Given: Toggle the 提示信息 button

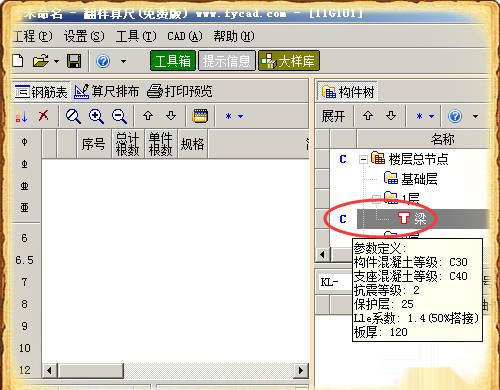Looking at the screenshot, I should click(x=227, y=61).
